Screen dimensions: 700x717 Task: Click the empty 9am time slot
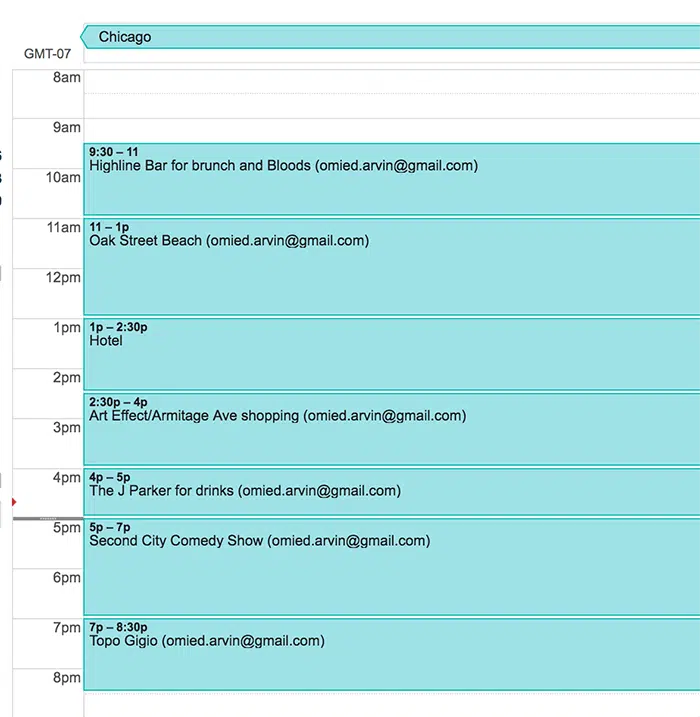coord(390,131)
